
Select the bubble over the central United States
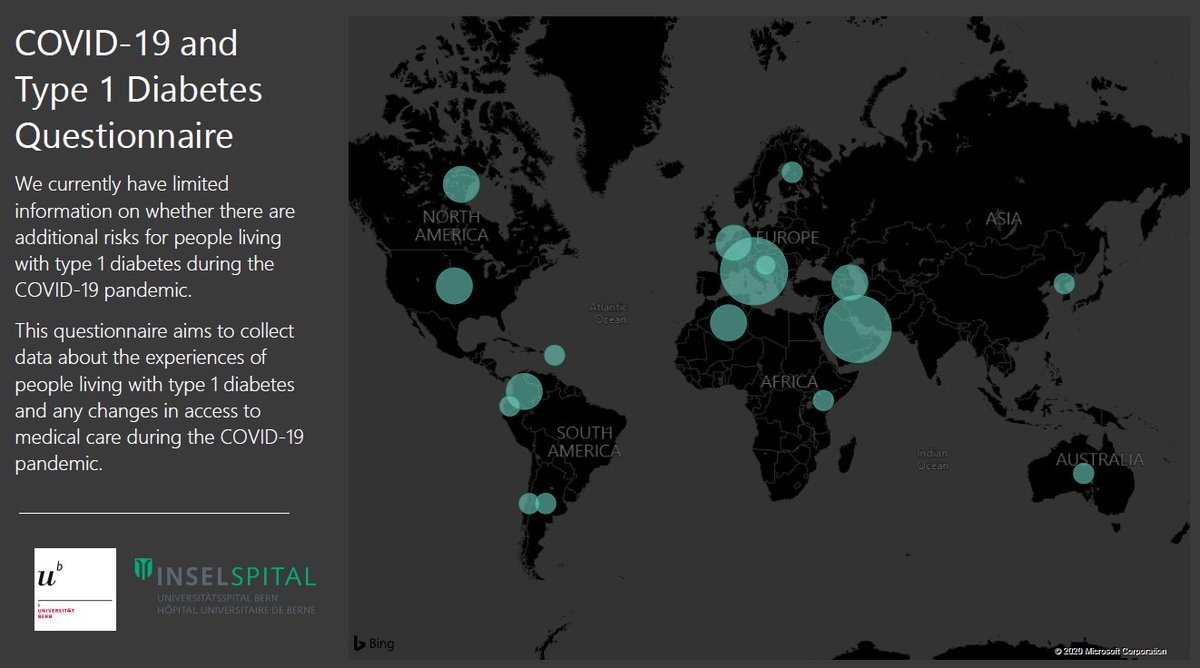(x=453, y=286)
